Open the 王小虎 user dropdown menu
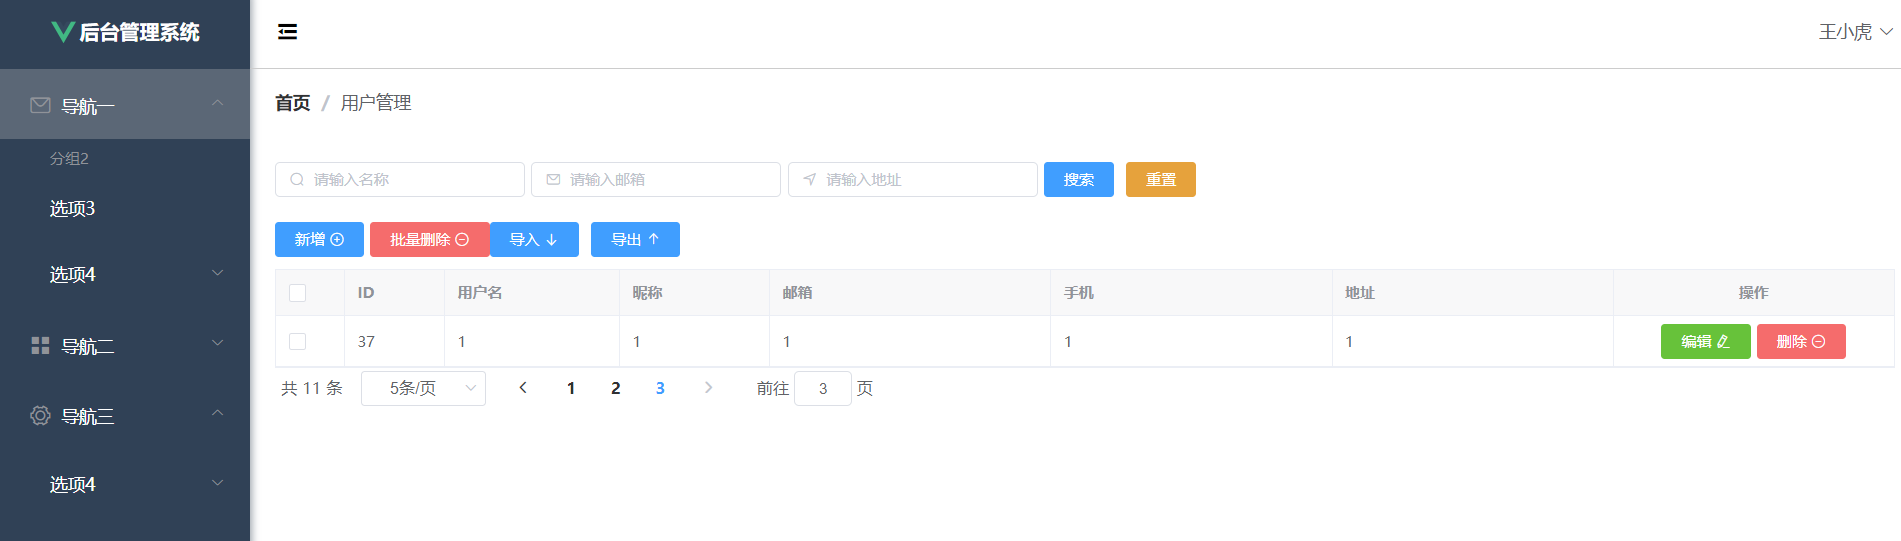1901x541 pixels. pos(1855,32)
